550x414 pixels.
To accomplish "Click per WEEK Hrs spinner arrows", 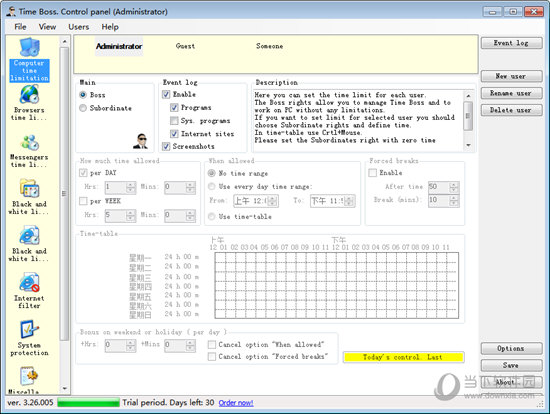I will [131, 215].
